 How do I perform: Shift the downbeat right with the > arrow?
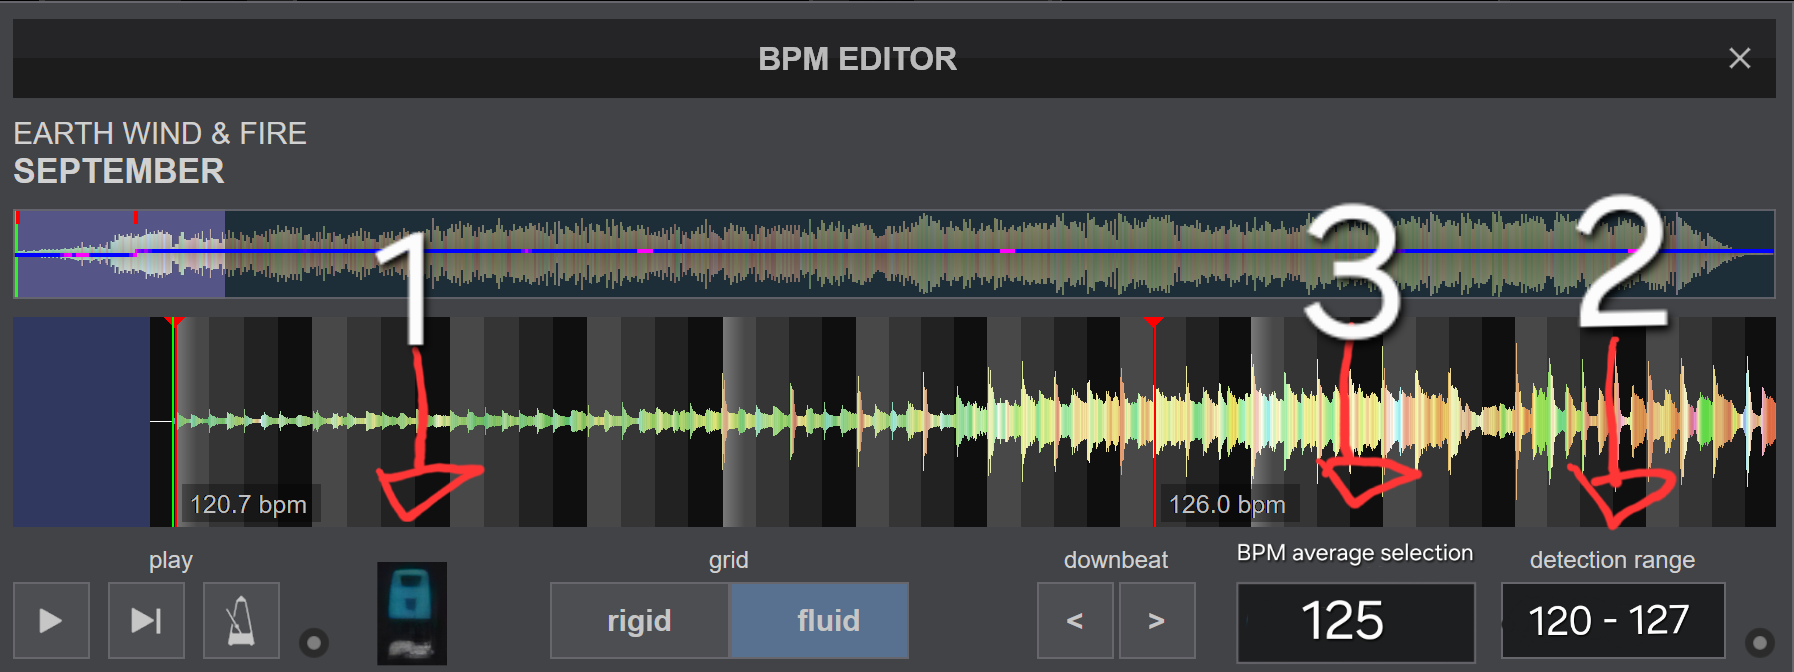coord(1157,621)
